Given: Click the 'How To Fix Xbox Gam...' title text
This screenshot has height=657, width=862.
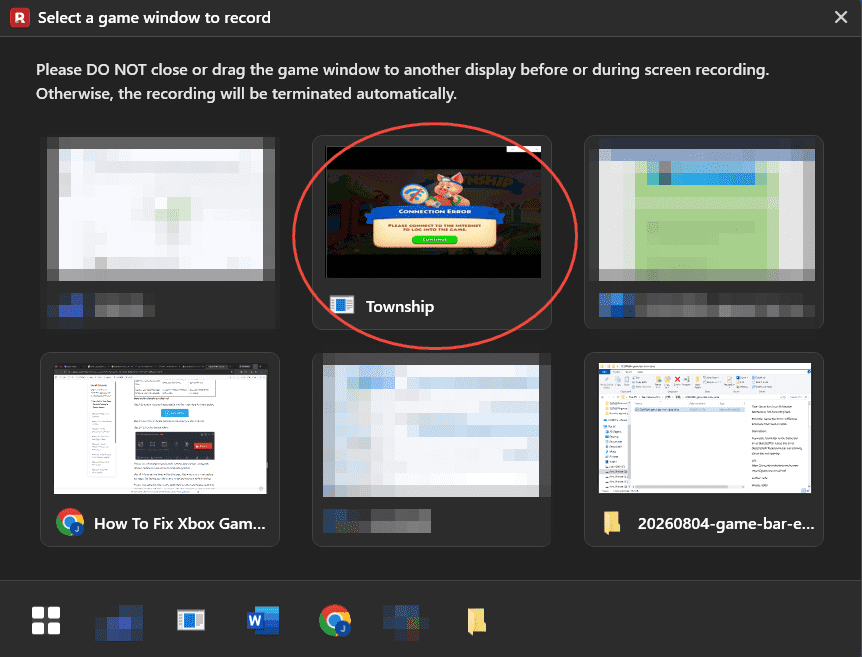Looking at the screenshot, I should (180, 523).
